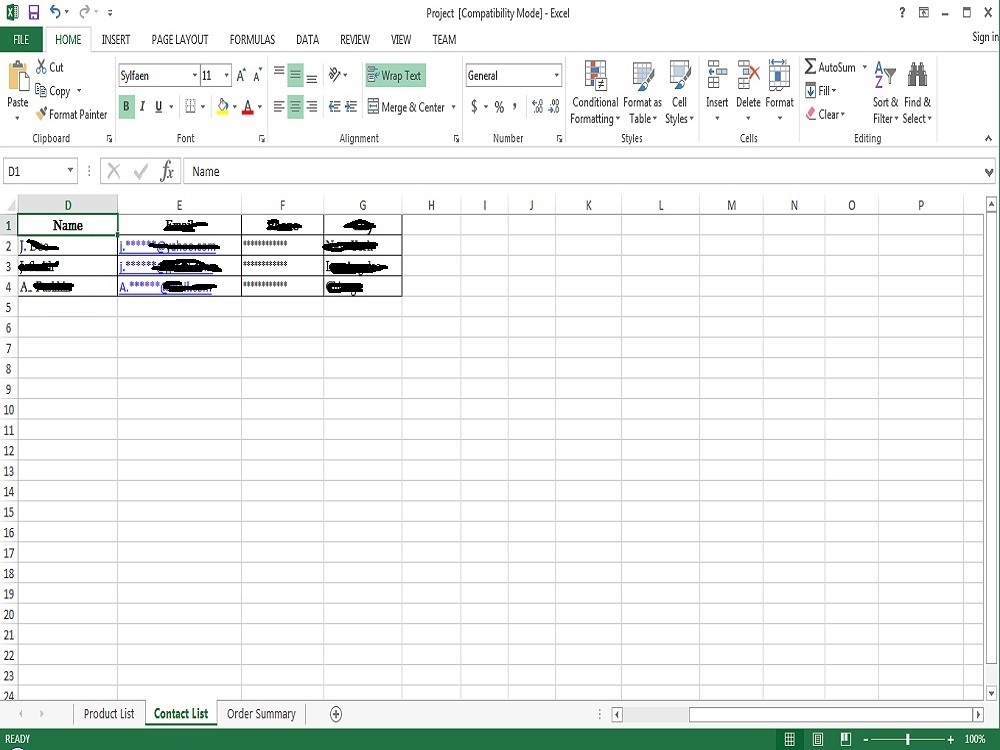1000x750 pixels.
Task: Switch to Normal view in status bar
Action: click(x=790, y=739)
